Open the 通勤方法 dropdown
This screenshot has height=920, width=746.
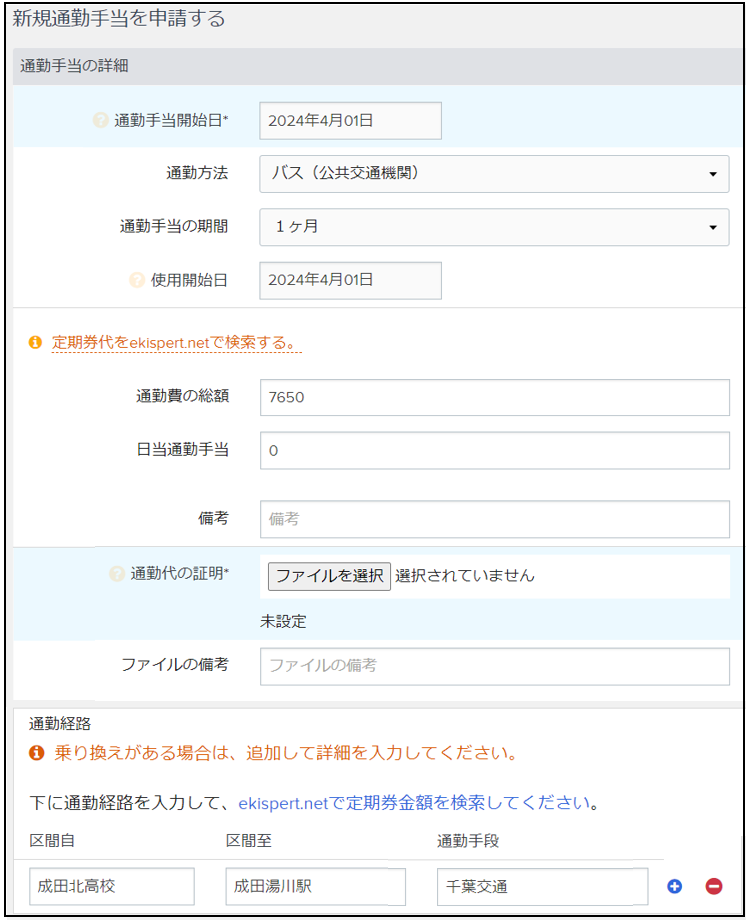pos(494,174)
